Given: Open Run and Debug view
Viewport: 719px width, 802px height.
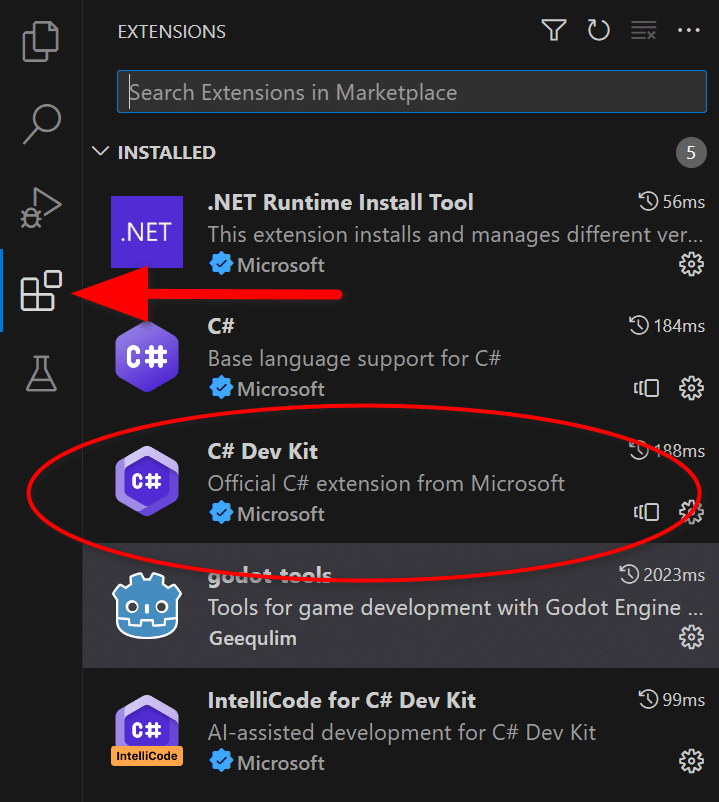Looking at the screenshot, I should pyautogui.click(x=41, y=207).
